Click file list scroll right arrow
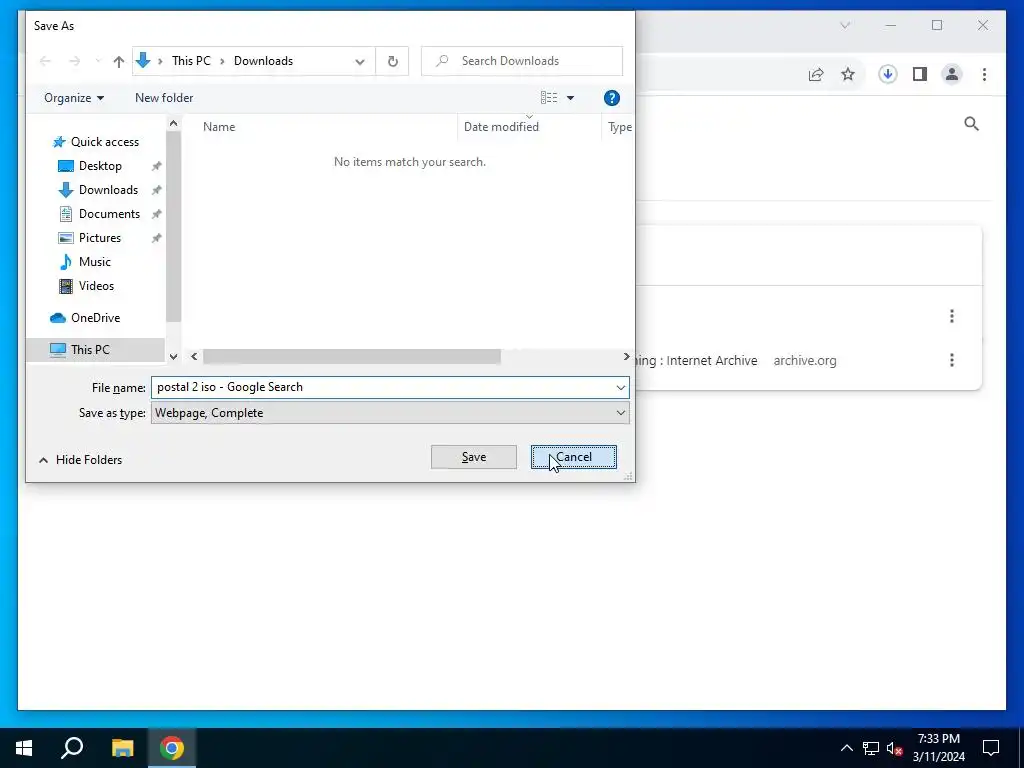 pyautogui.click(x=626, y=357)
